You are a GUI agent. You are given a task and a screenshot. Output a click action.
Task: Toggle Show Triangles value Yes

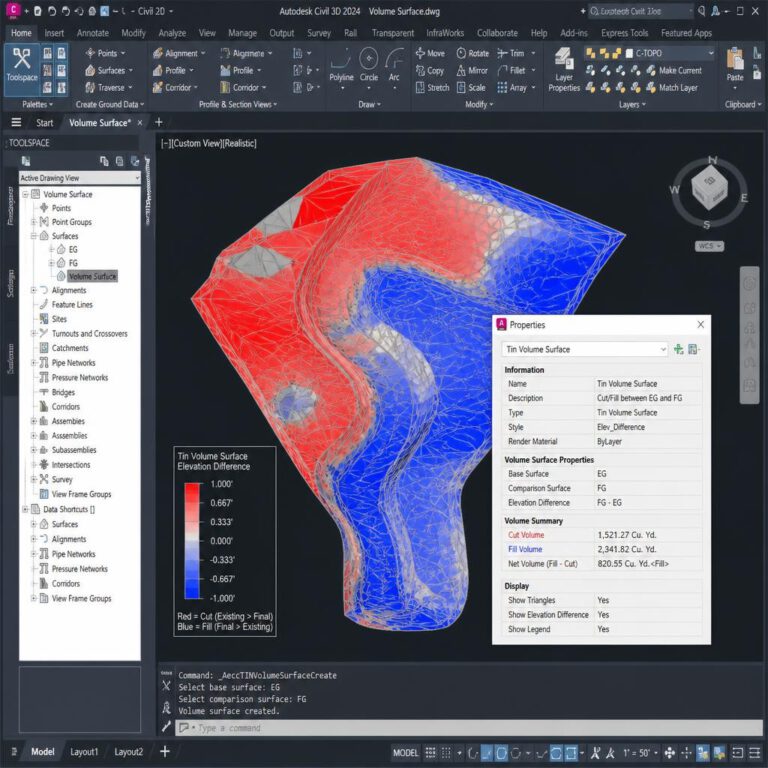603,600
